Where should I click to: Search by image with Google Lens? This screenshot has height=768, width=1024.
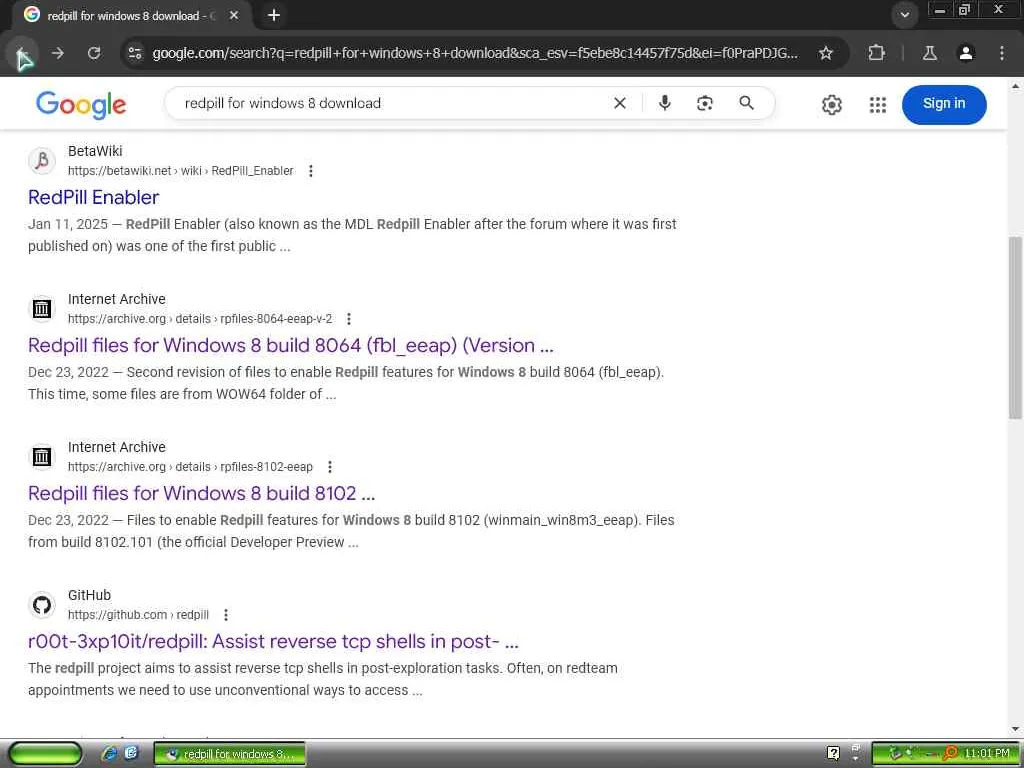[705, 103]
